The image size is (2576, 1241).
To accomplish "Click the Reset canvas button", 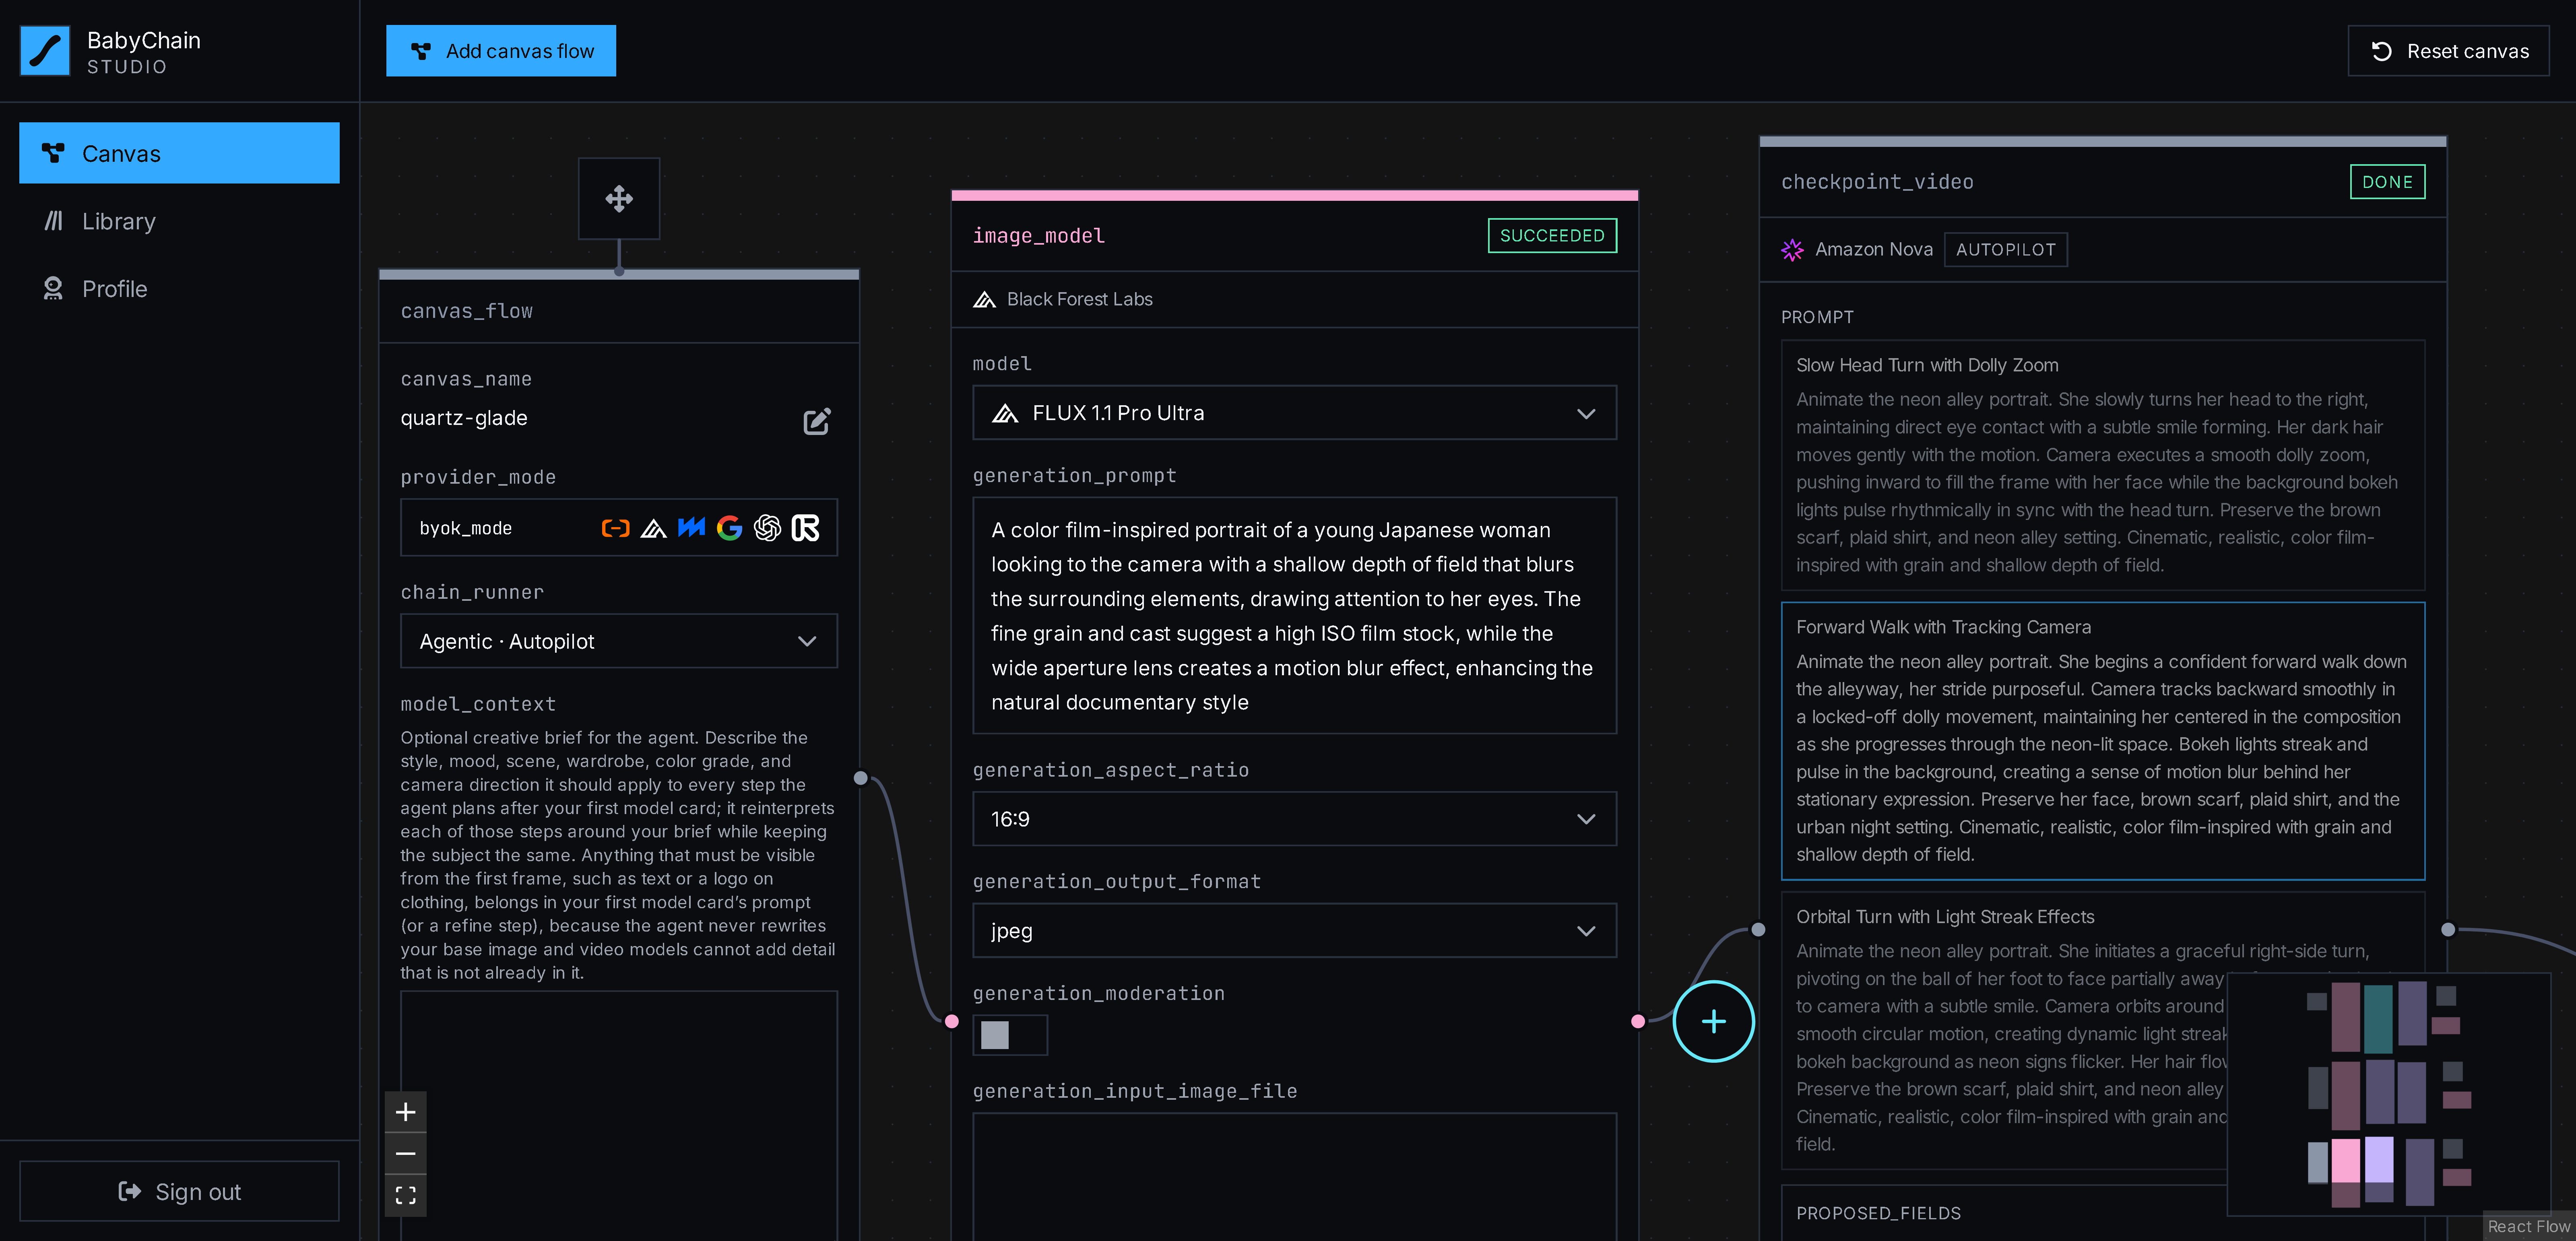I will pyautogui.click(x=2448, y=51).
